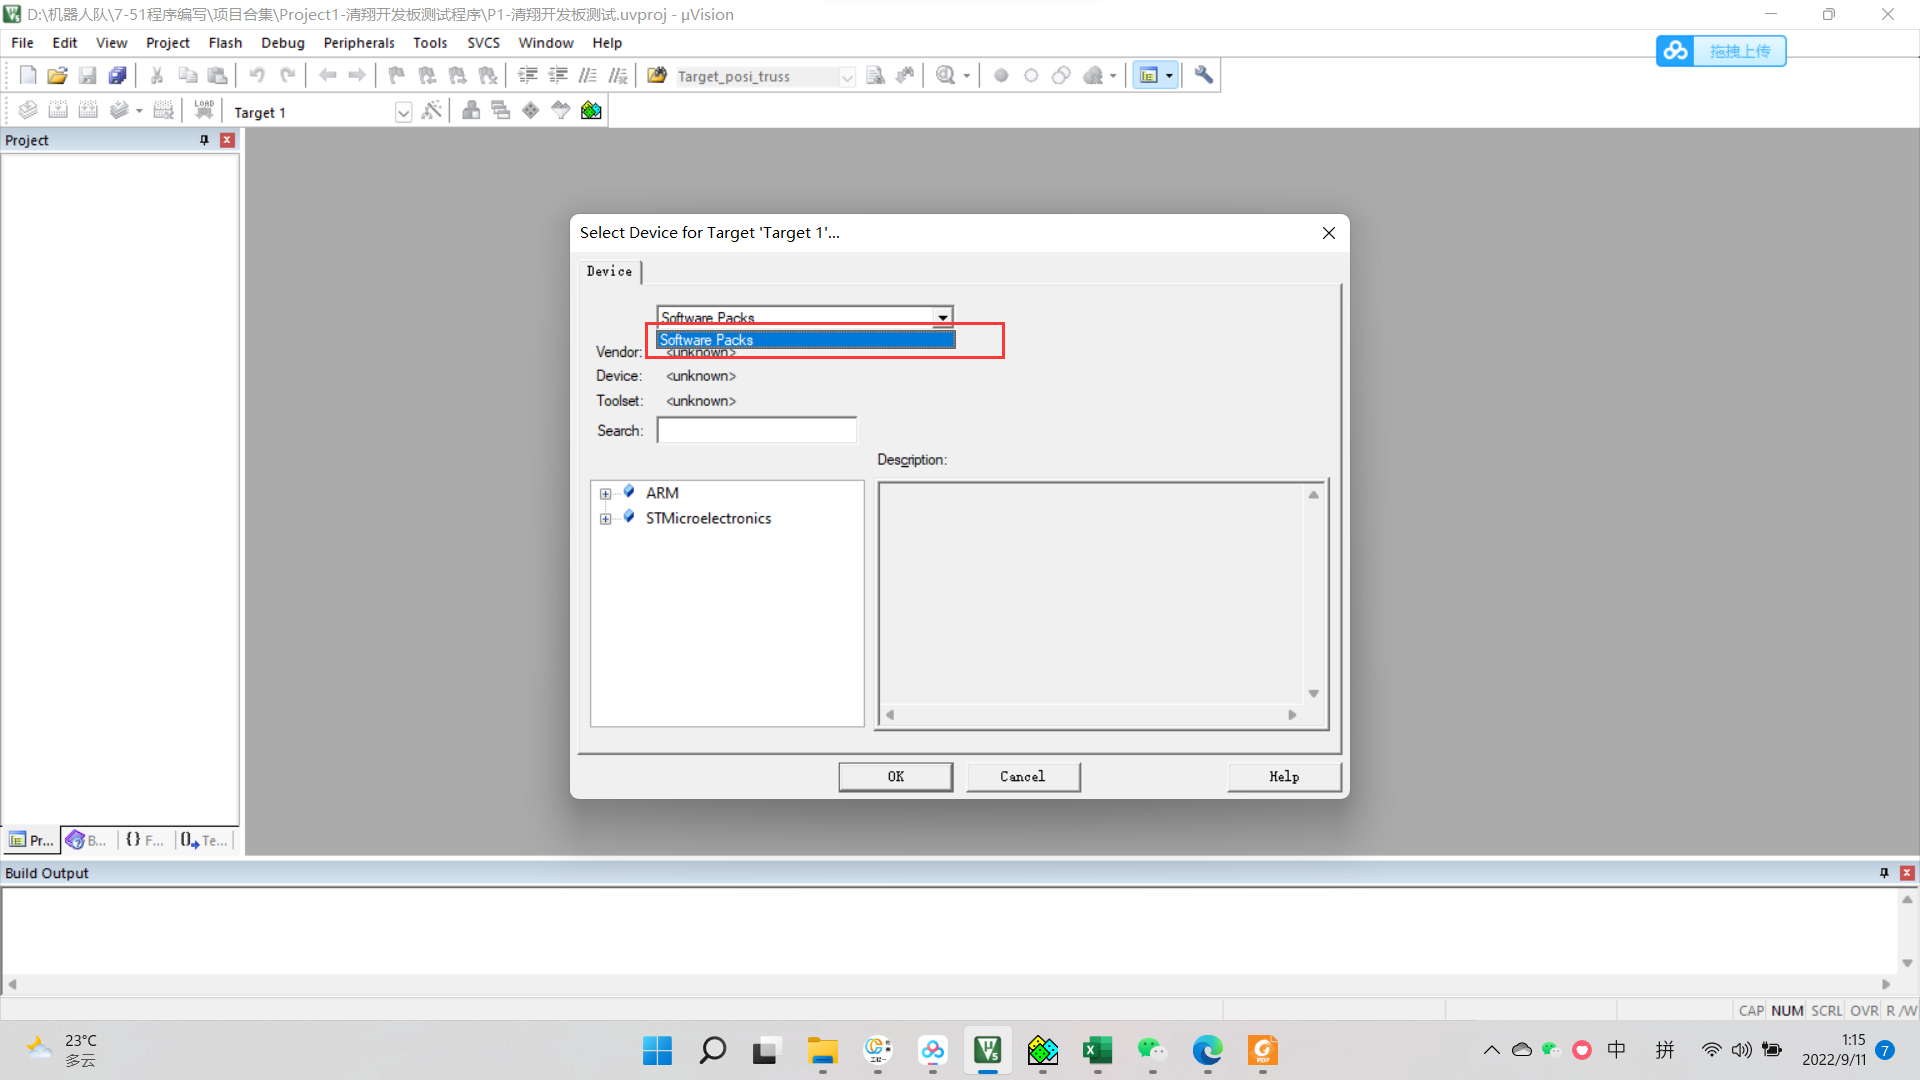1920x1080 pixels.
Task: Click the OK button
Action: click(895, 776)
